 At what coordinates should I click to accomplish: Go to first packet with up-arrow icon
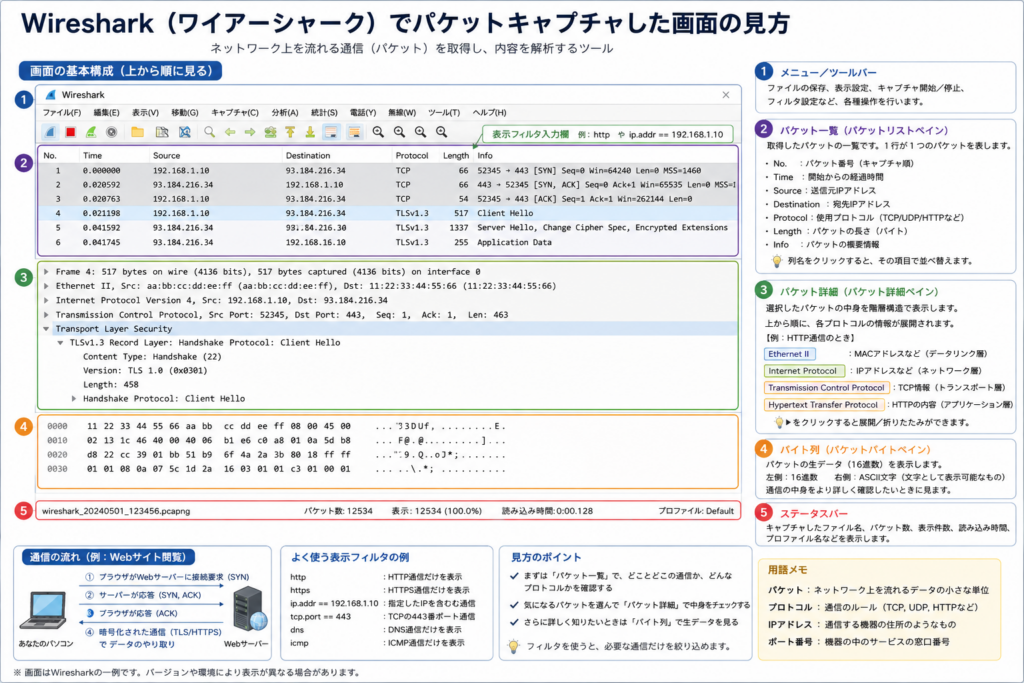click(x=290, y=132)
